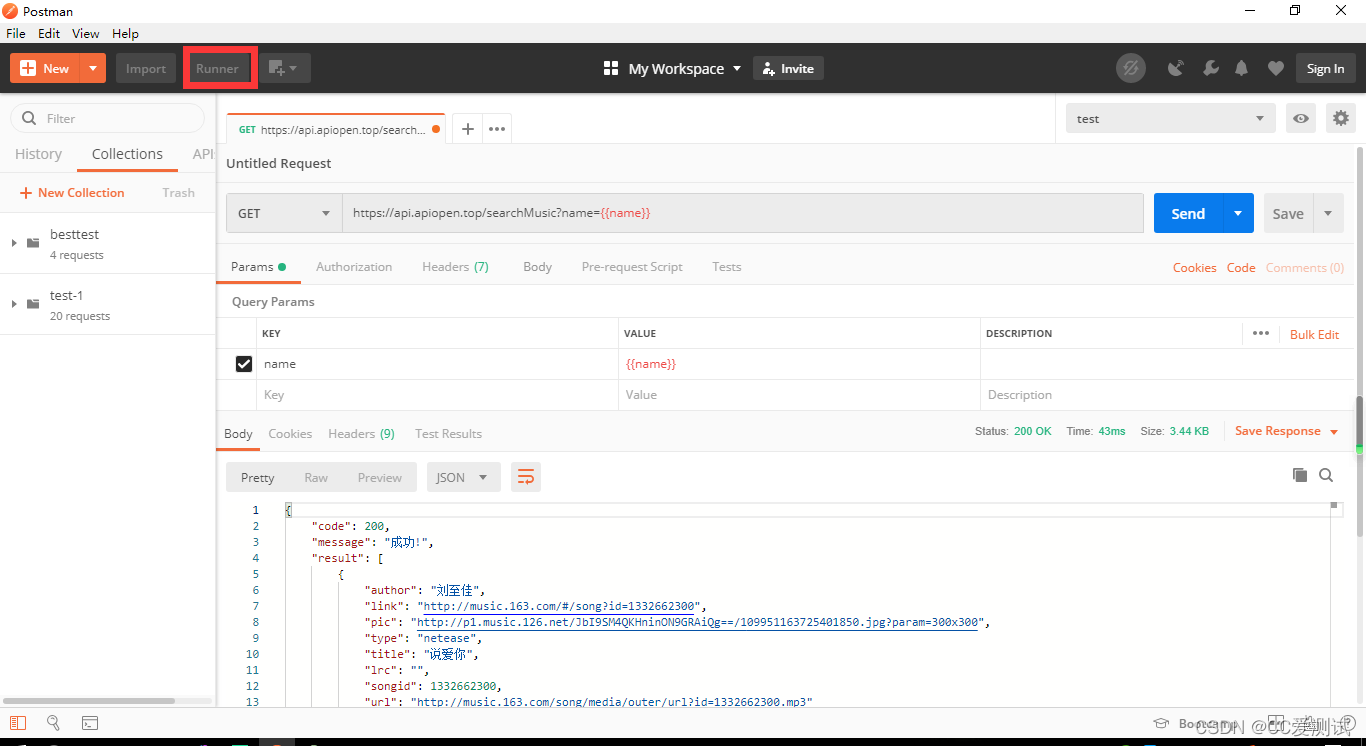Click the sync offline status icon
This screenshot has width=1366, height=746.
click(1131, 68)
